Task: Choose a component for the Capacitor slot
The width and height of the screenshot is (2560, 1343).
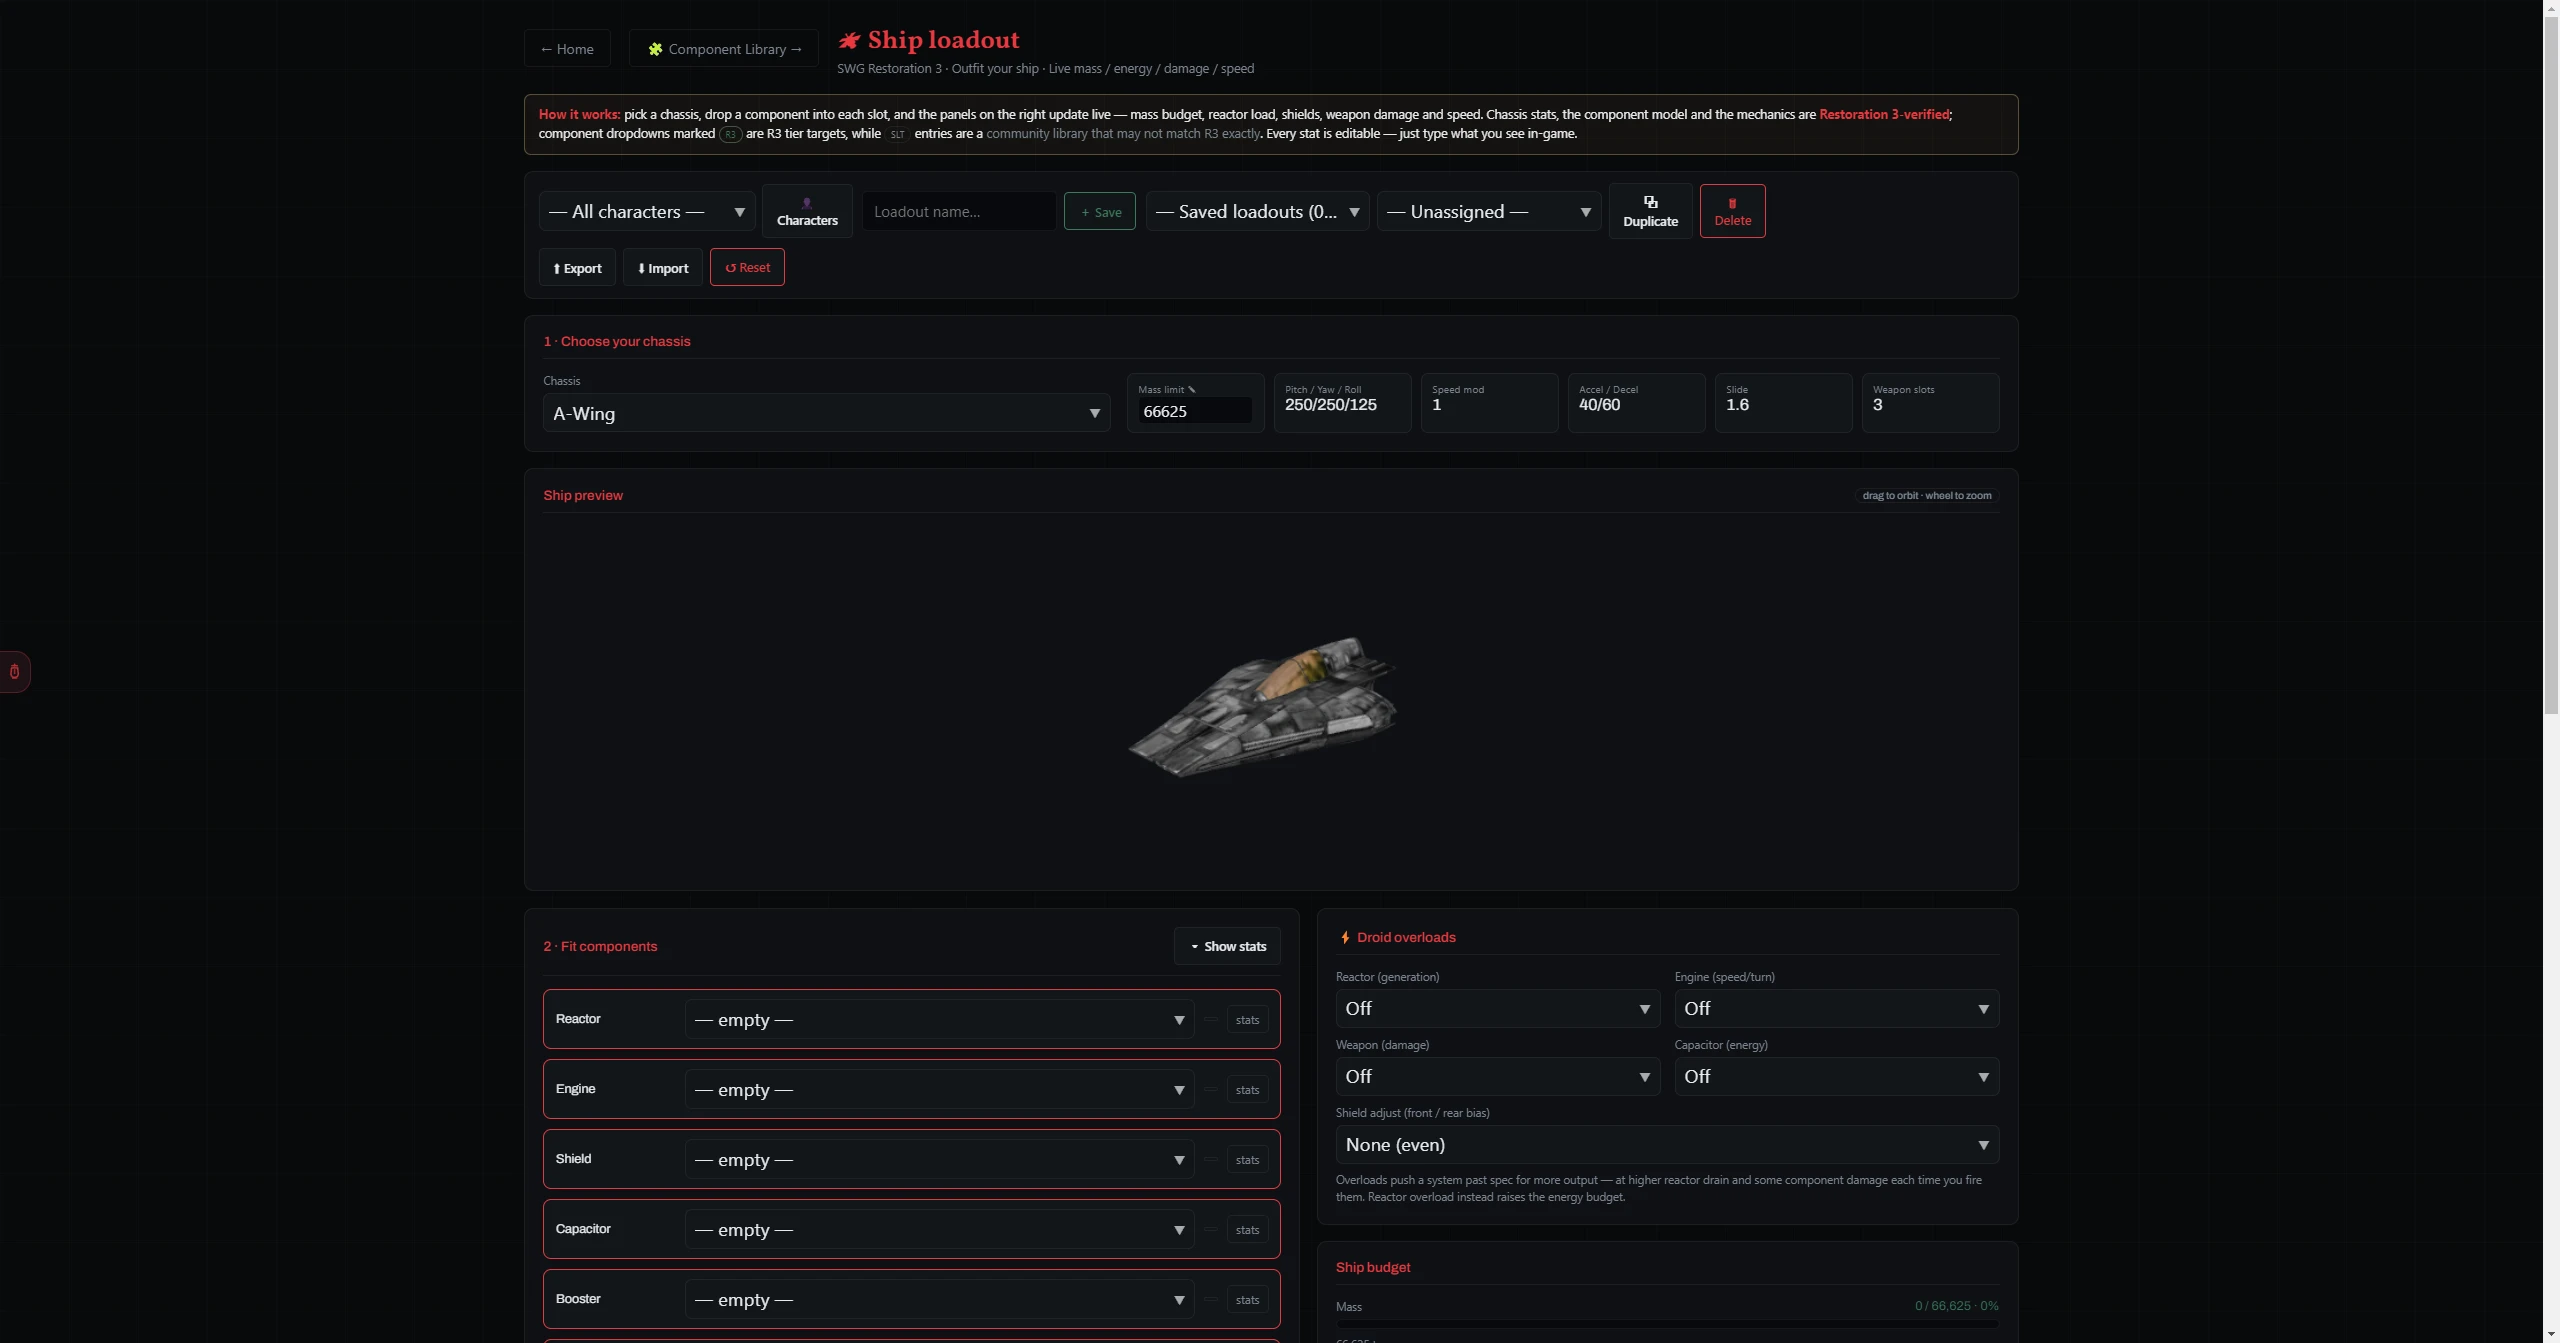Action: pos(939,1230)
